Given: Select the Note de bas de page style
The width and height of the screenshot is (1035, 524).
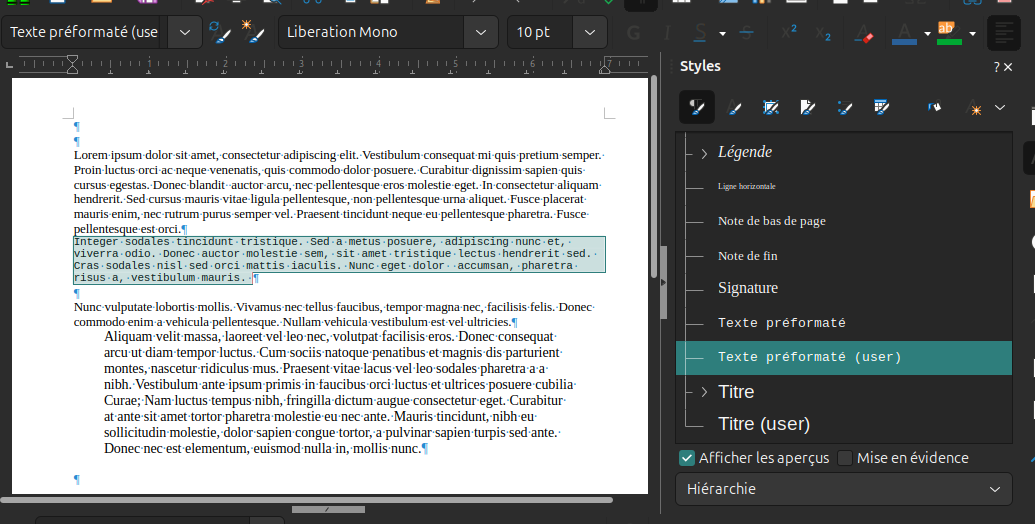Looking at the screenshot, I should tap(771, 221).
